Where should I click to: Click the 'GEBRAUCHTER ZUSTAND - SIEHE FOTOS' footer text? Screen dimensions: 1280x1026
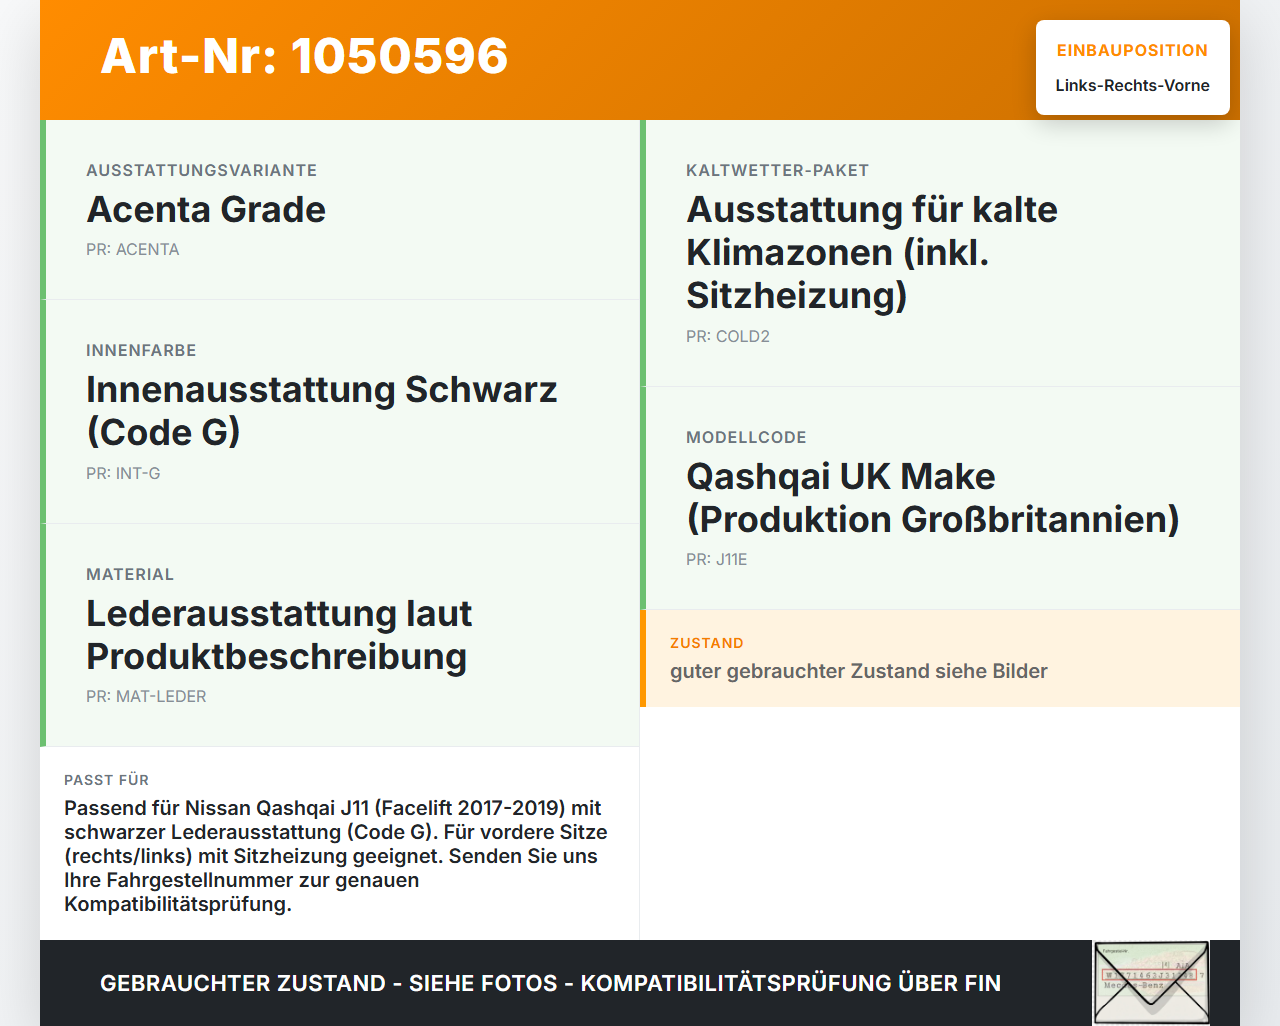point(550,983)
